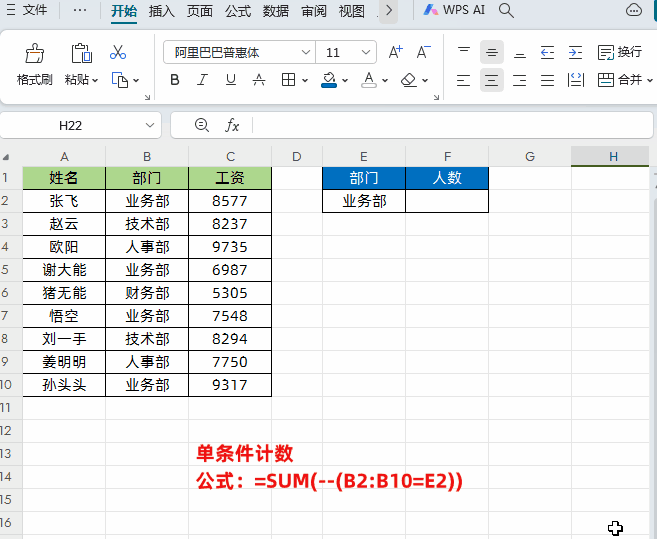Expand the font color dropdown arrow

(385, 80)
